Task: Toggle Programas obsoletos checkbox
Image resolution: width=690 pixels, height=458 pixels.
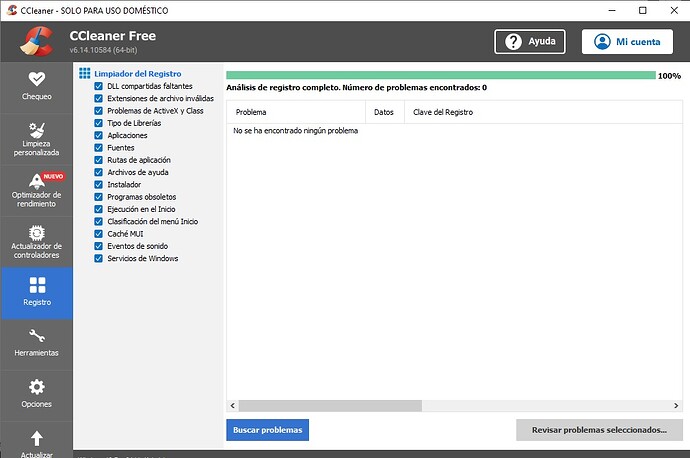Action: tap(99, 197)
